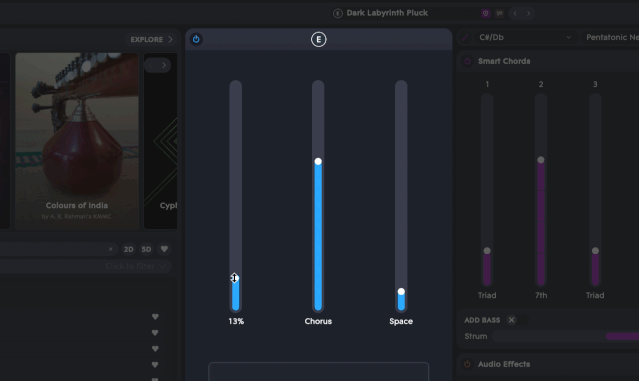The height and width of the screenshot is (381, 639).
Task: Open the Pentatonic scale dropdown
Action: 611,37
